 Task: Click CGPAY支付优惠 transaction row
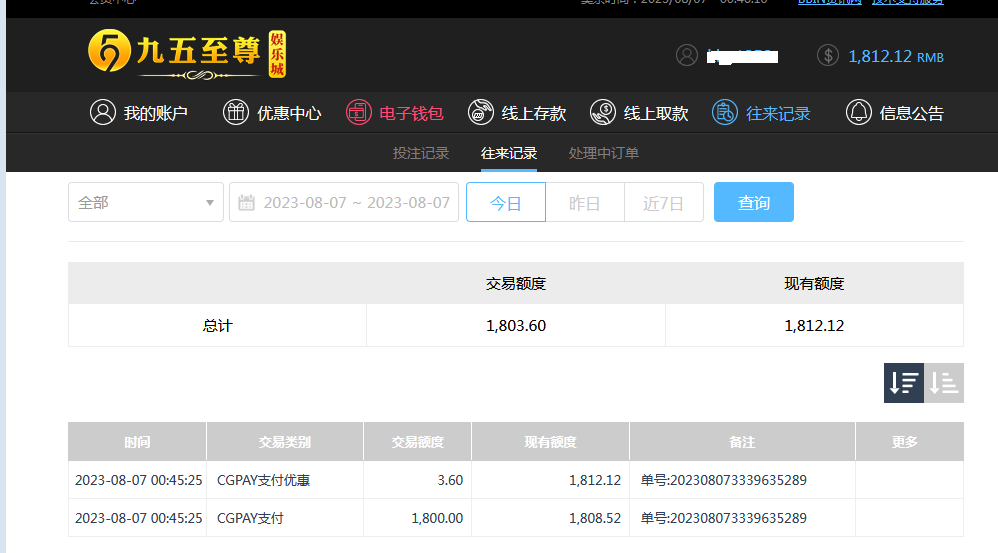tap(516, 480)
